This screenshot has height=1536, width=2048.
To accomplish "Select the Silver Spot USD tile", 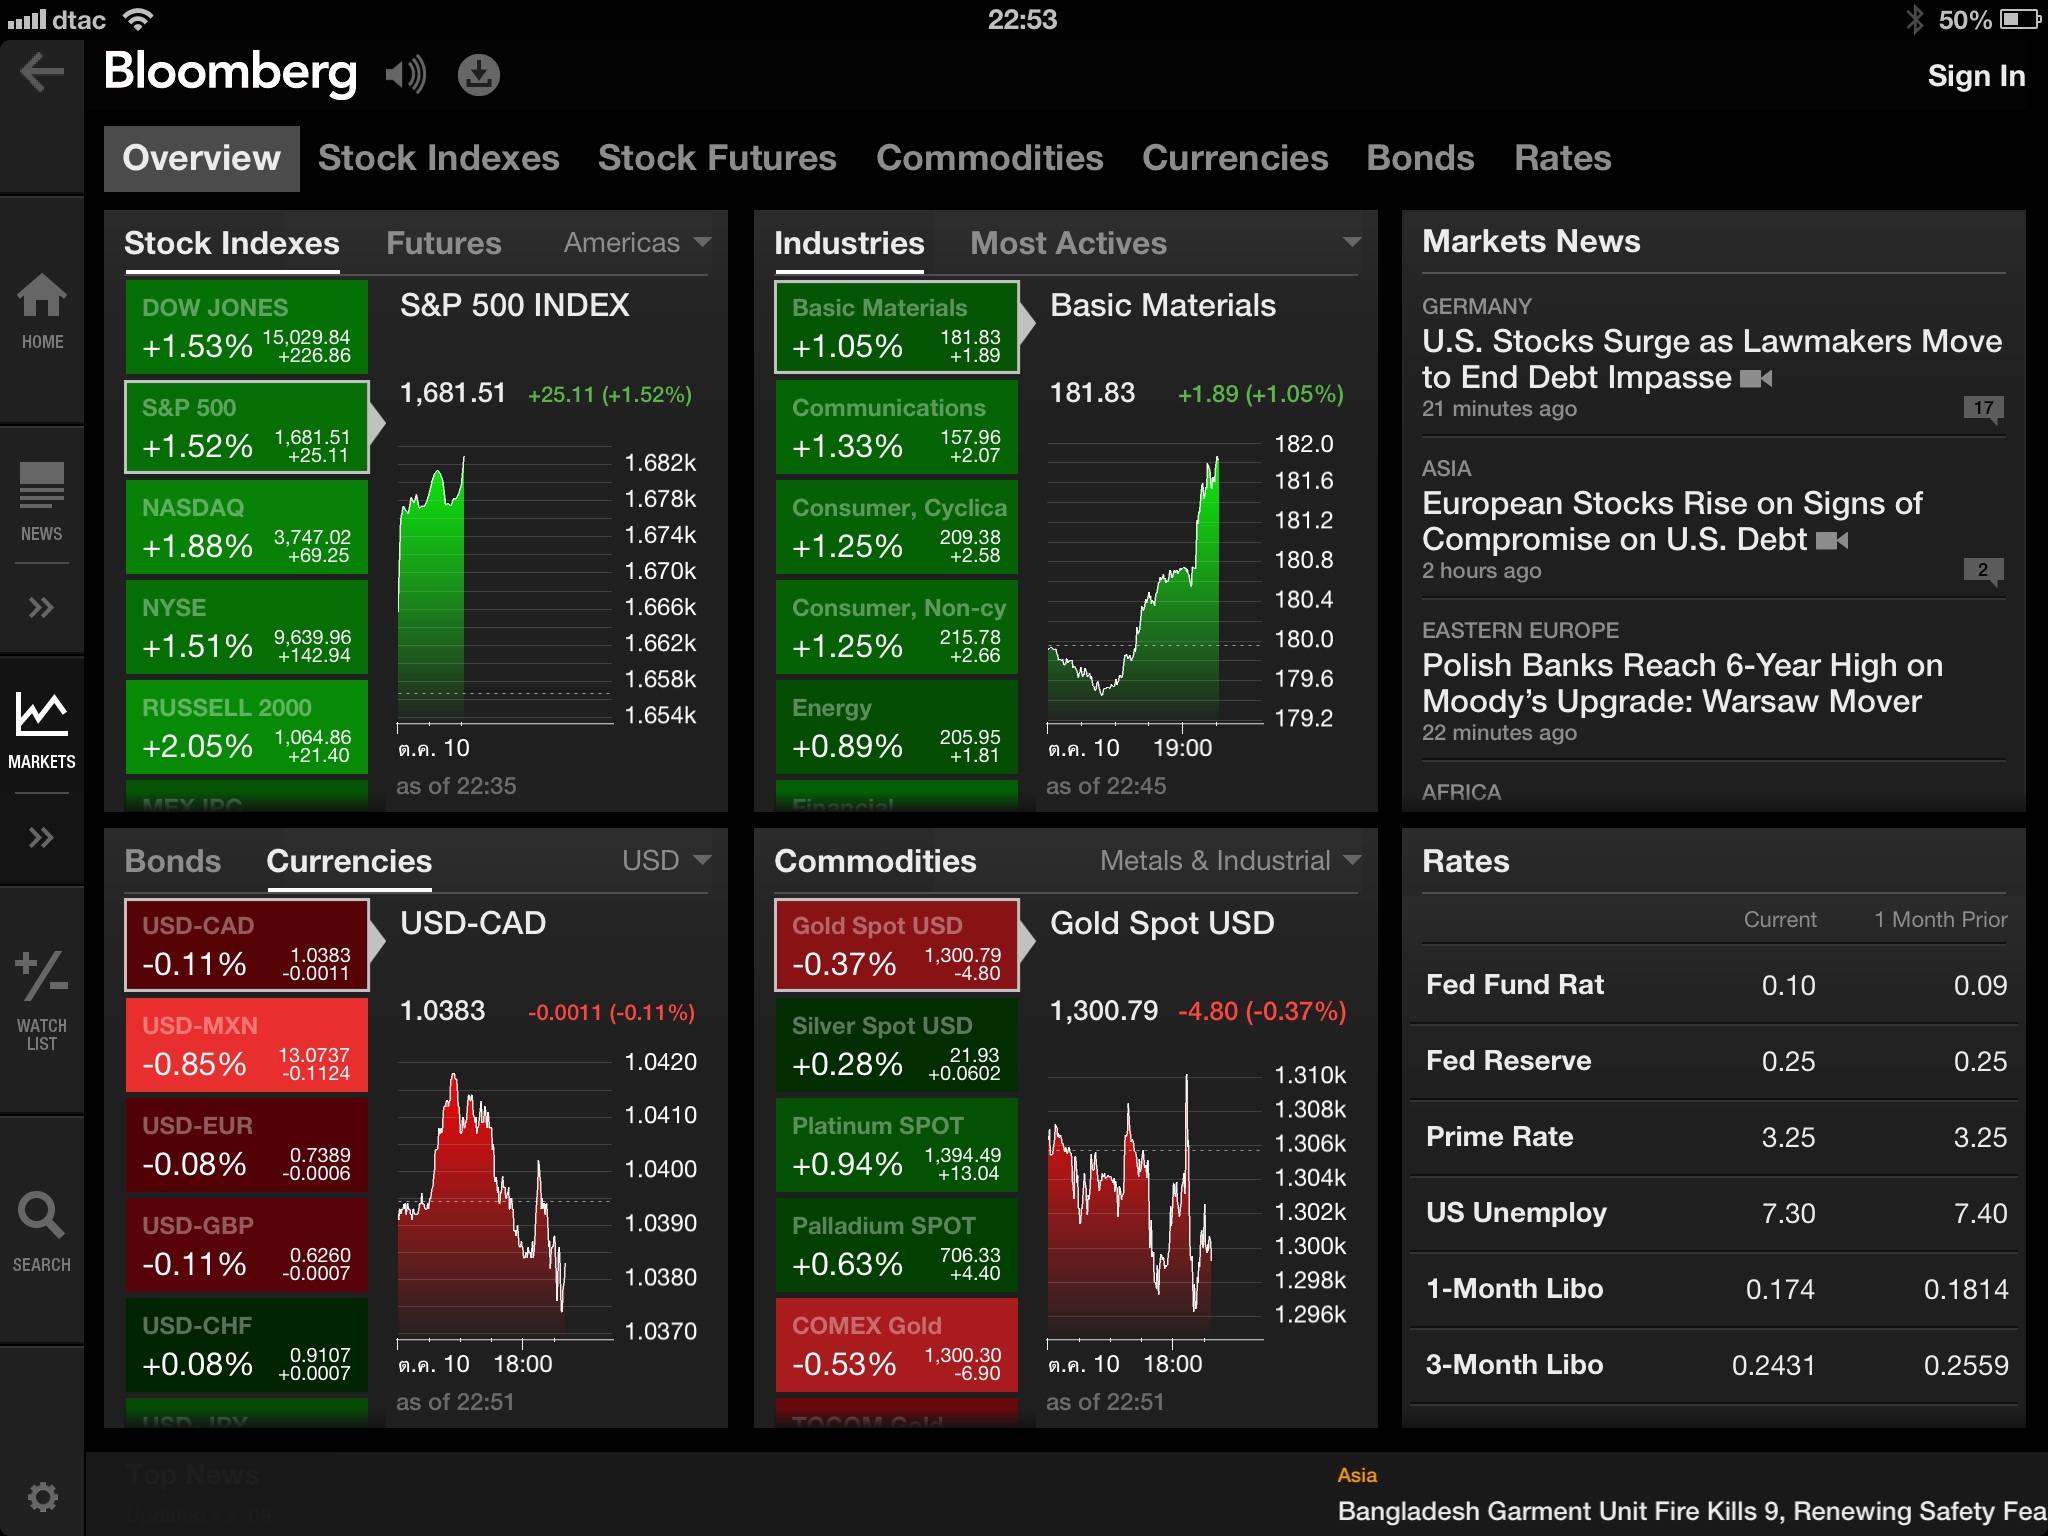I will 897,1045.
